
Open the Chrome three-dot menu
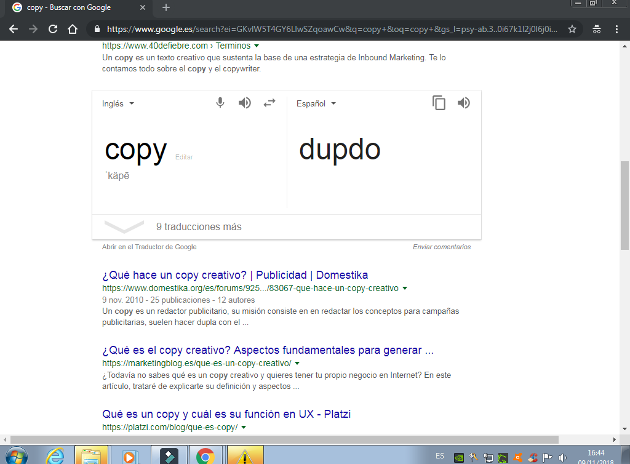tap(617, 29)
